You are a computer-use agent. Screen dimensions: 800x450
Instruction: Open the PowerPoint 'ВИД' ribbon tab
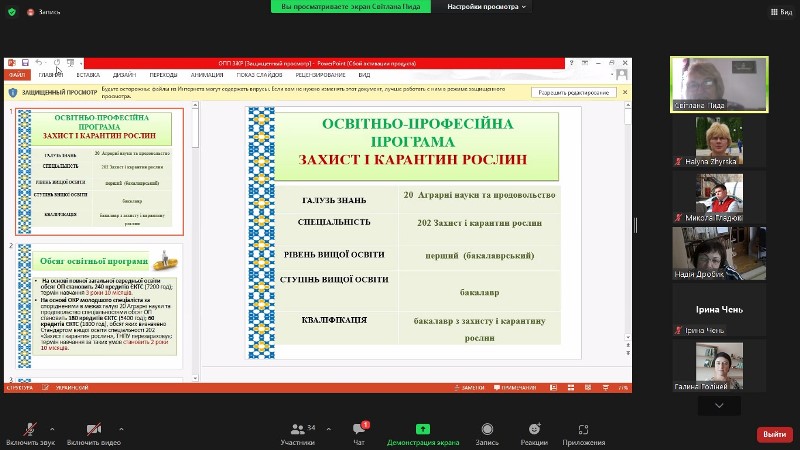(x=364, y=75)
